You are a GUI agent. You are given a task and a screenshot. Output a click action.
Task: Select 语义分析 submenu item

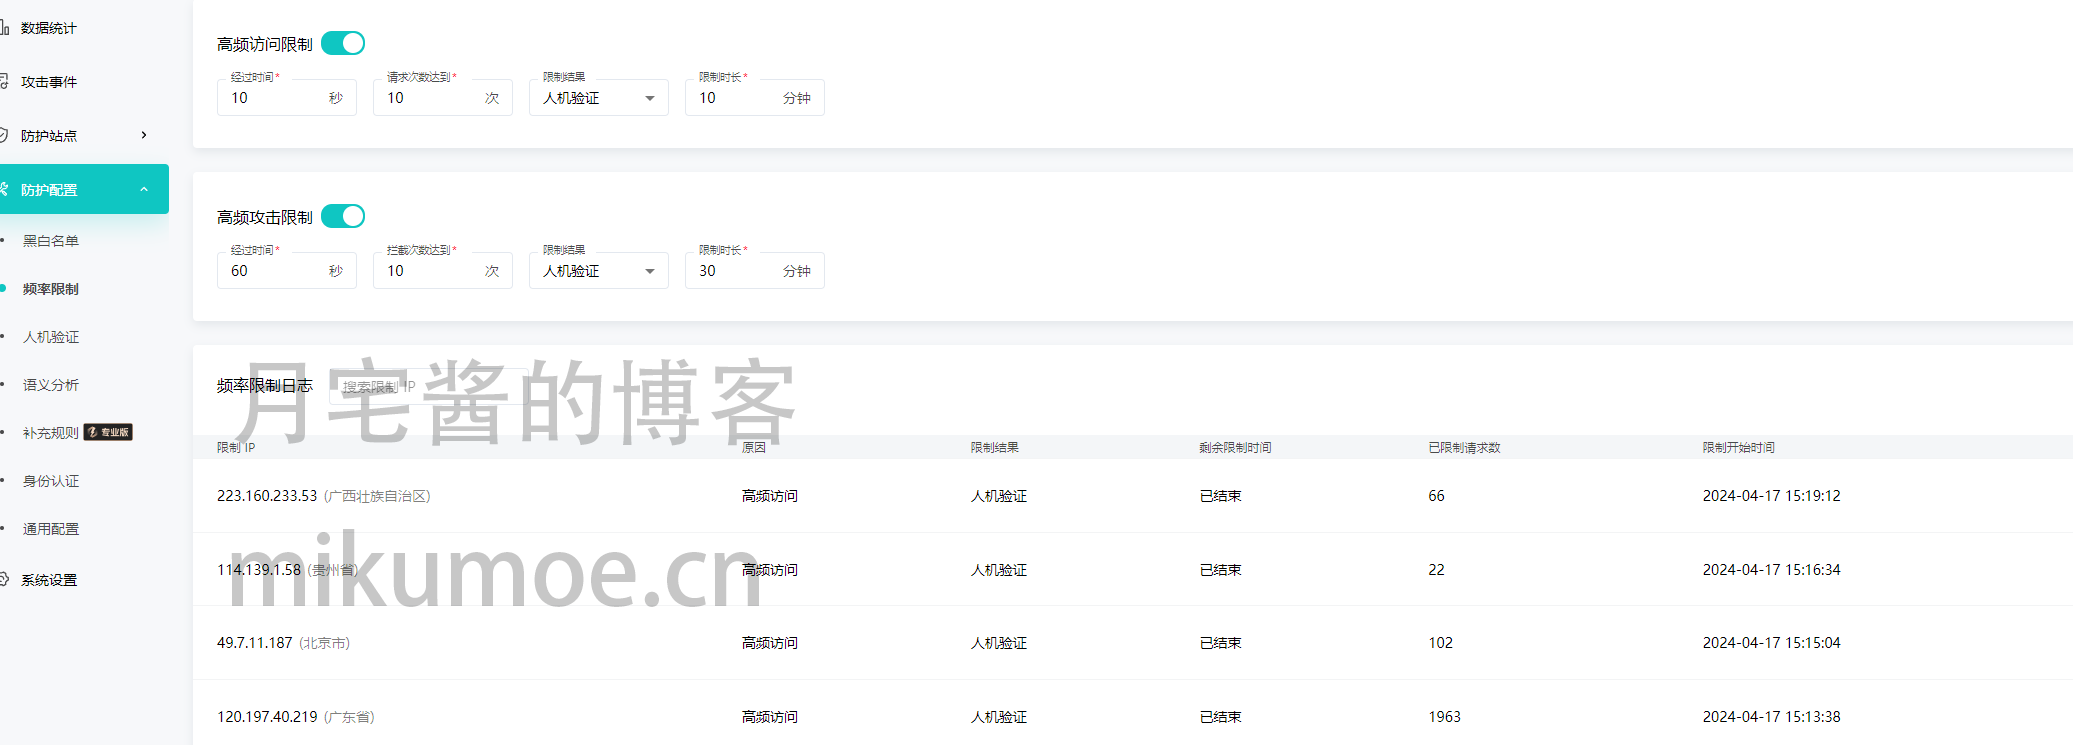pyautogui.click(x=51, y=385)
